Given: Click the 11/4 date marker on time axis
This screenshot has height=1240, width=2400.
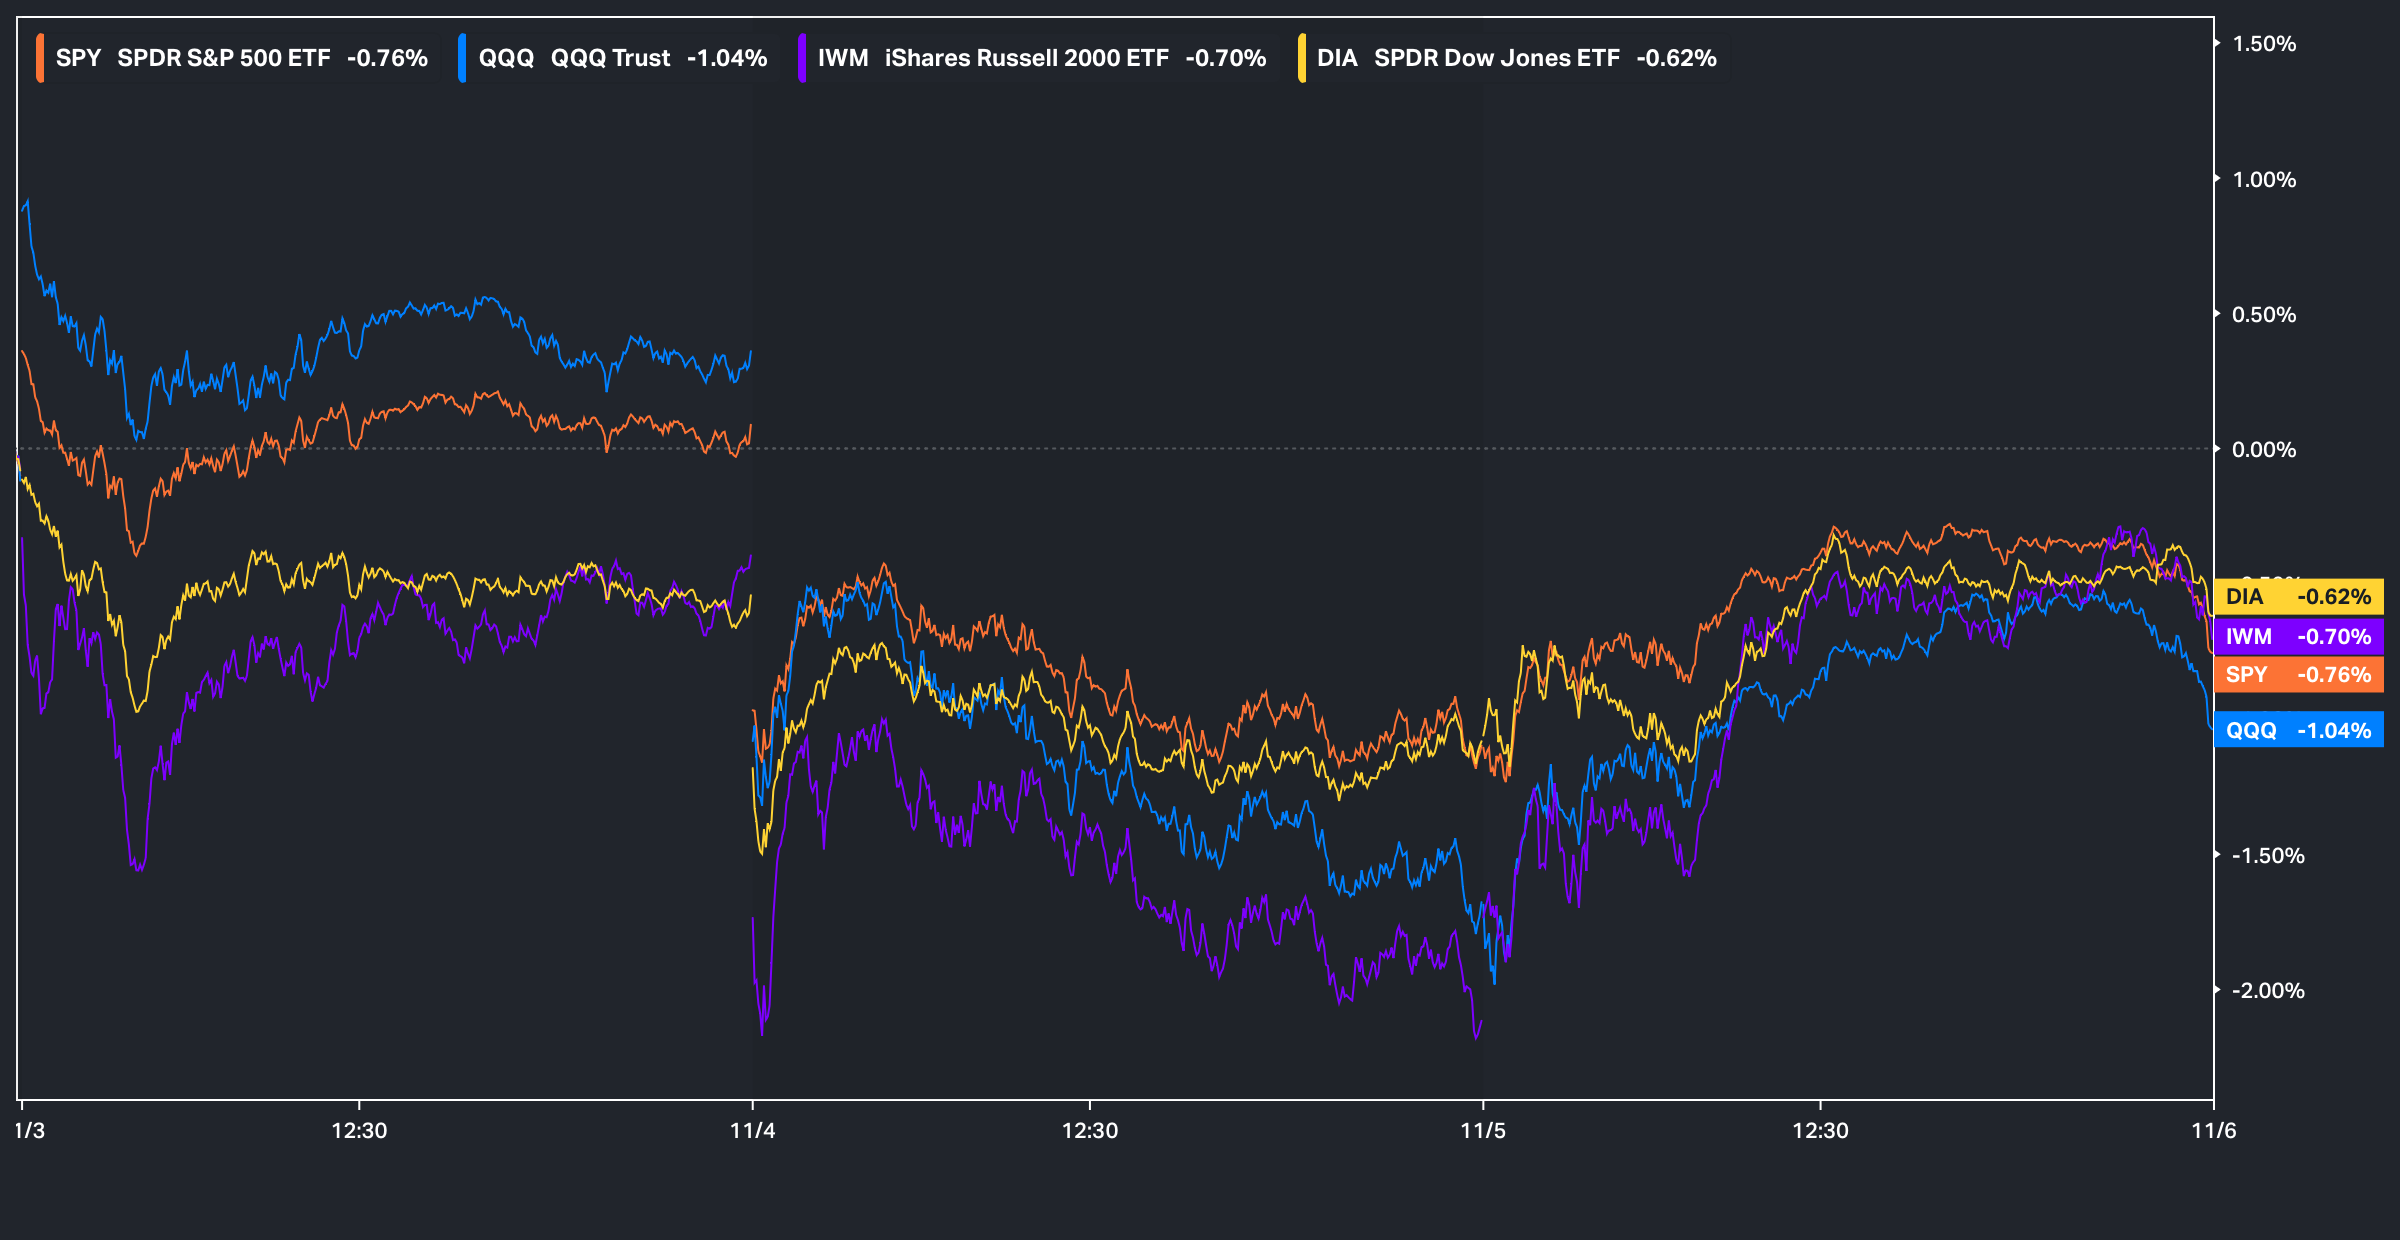Looking at the screenshot, I should [x=752, y=1131].
